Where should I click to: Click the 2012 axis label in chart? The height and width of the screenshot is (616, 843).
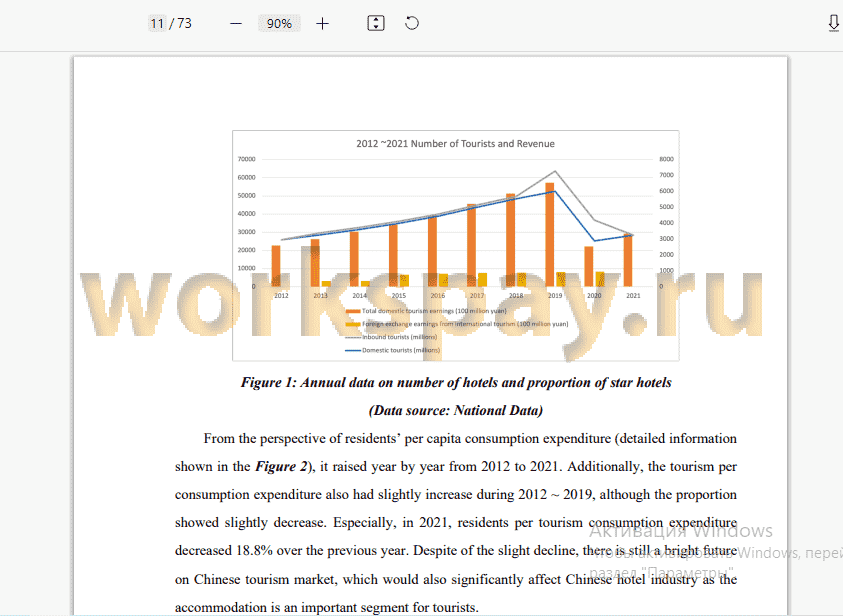[281, 296]
